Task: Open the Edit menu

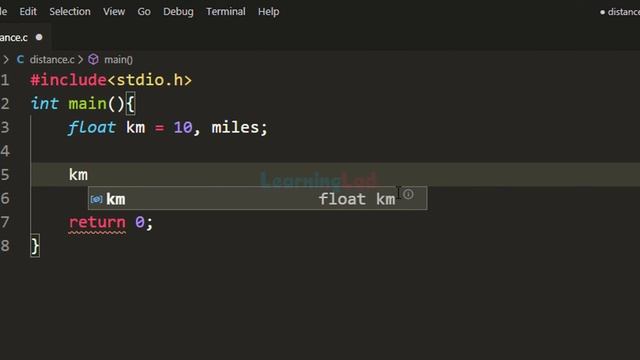Action: 28,11
